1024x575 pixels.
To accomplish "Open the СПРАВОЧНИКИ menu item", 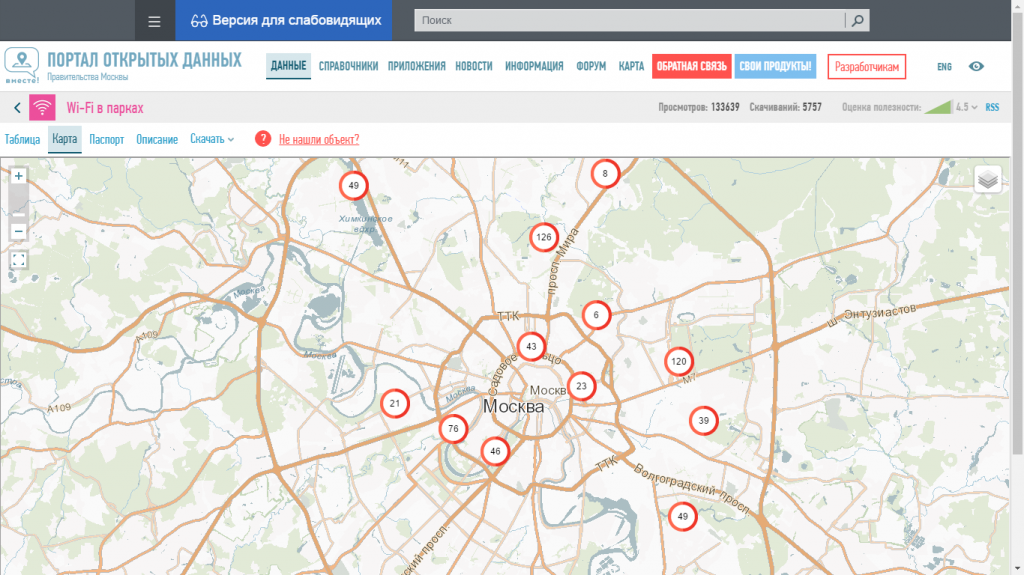I will 348,66.
